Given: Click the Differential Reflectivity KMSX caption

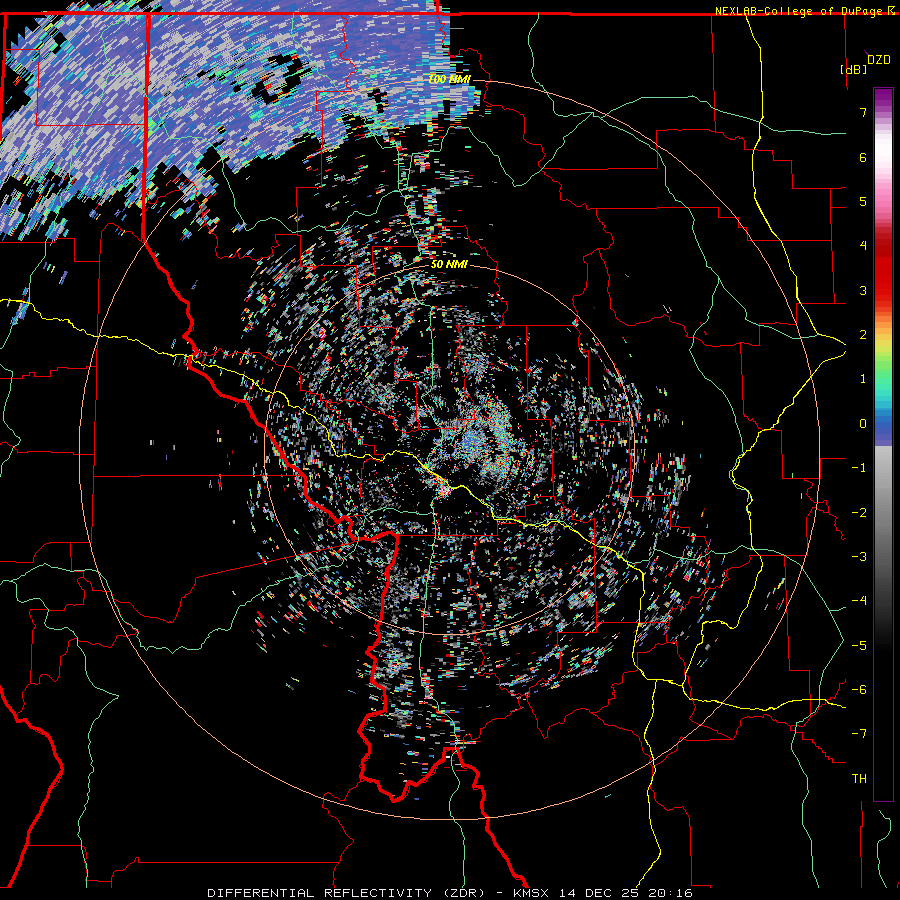Looking at the screenshot, I should click(x=449, y=893).
